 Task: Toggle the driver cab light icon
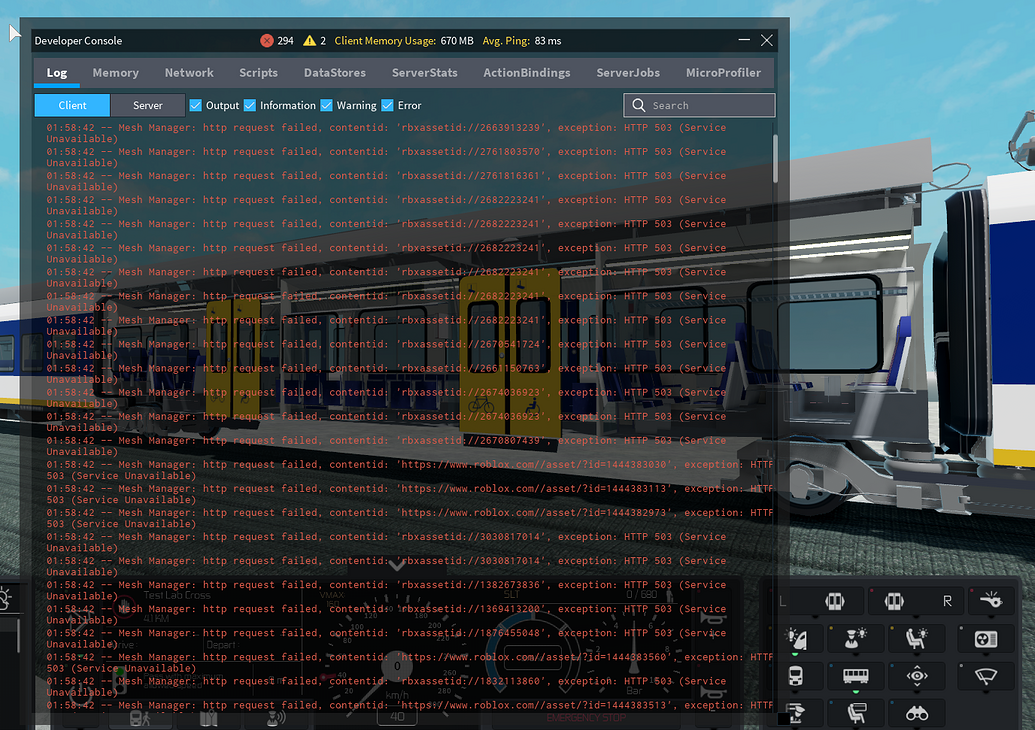tap(855, 638)
